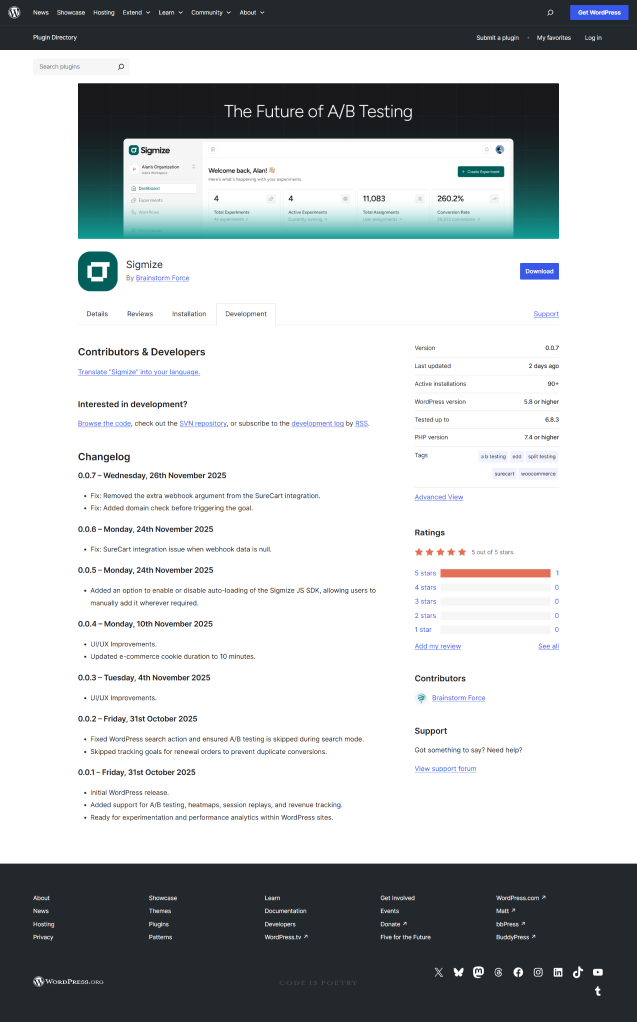
Task: Click Brainstorm Force contributor avatar
Action: [x=421, y=698]
